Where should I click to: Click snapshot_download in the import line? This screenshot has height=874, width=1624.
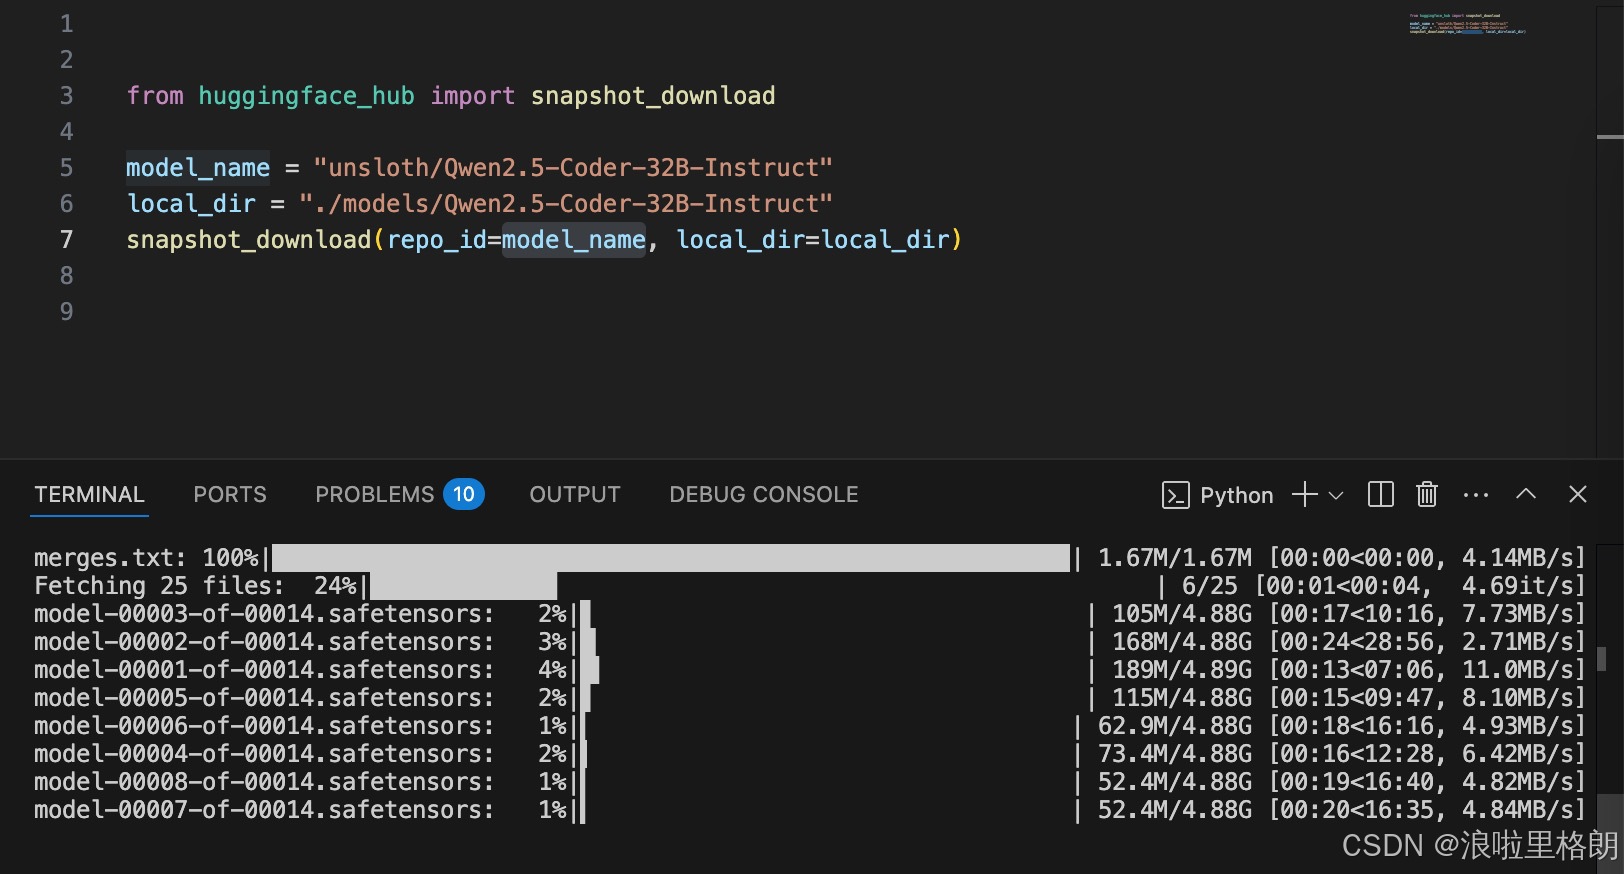tap(653, 96)
